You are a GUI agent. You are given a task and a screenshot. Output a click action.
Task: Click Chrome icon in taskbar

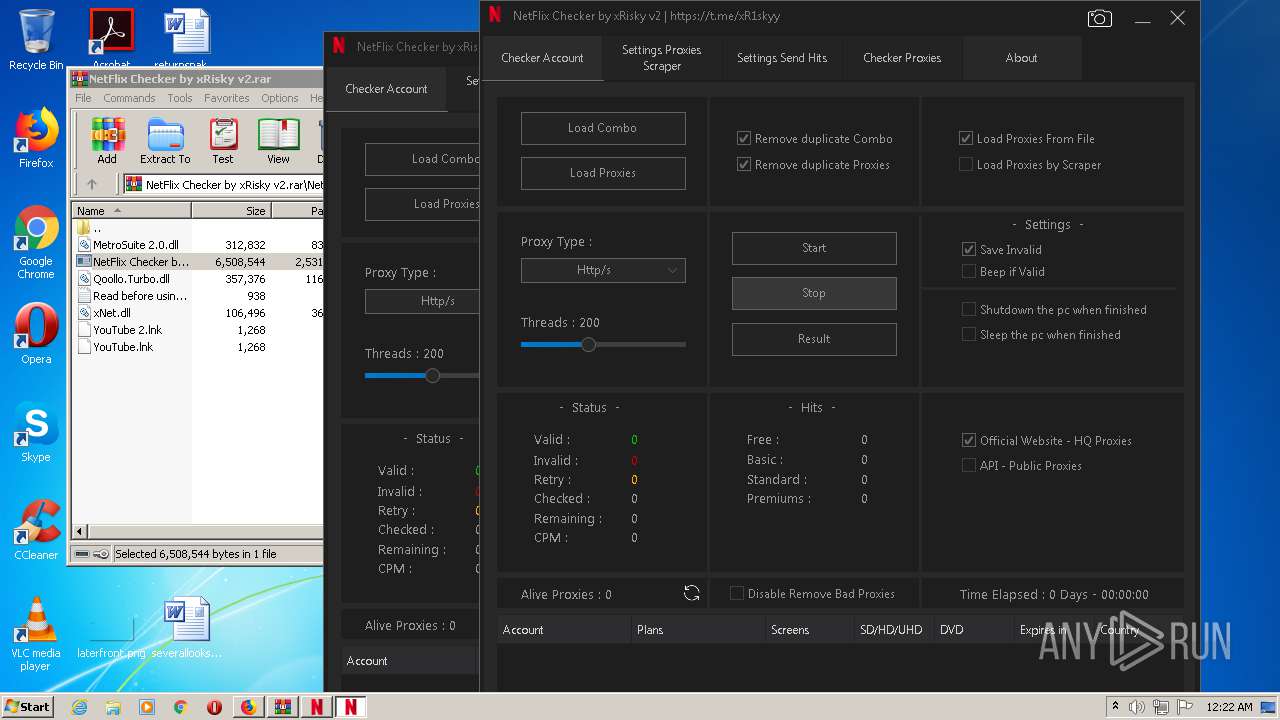click(x=180, y=707)
